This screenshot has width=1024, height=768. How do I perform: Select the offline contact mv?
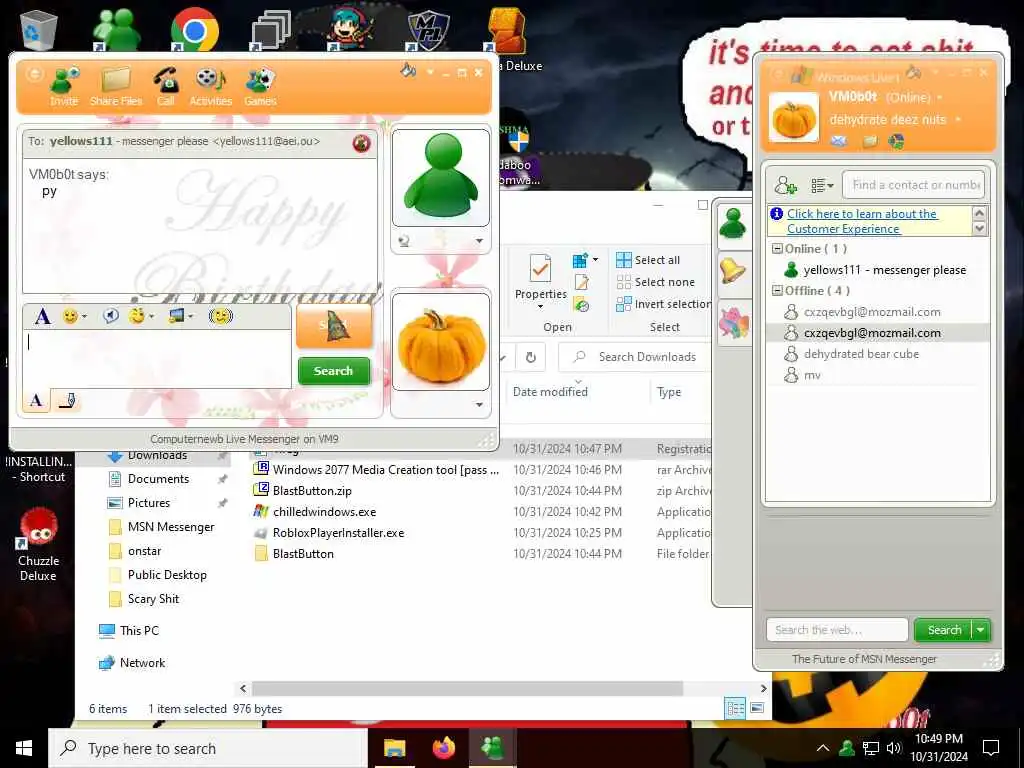pos(812,375)
